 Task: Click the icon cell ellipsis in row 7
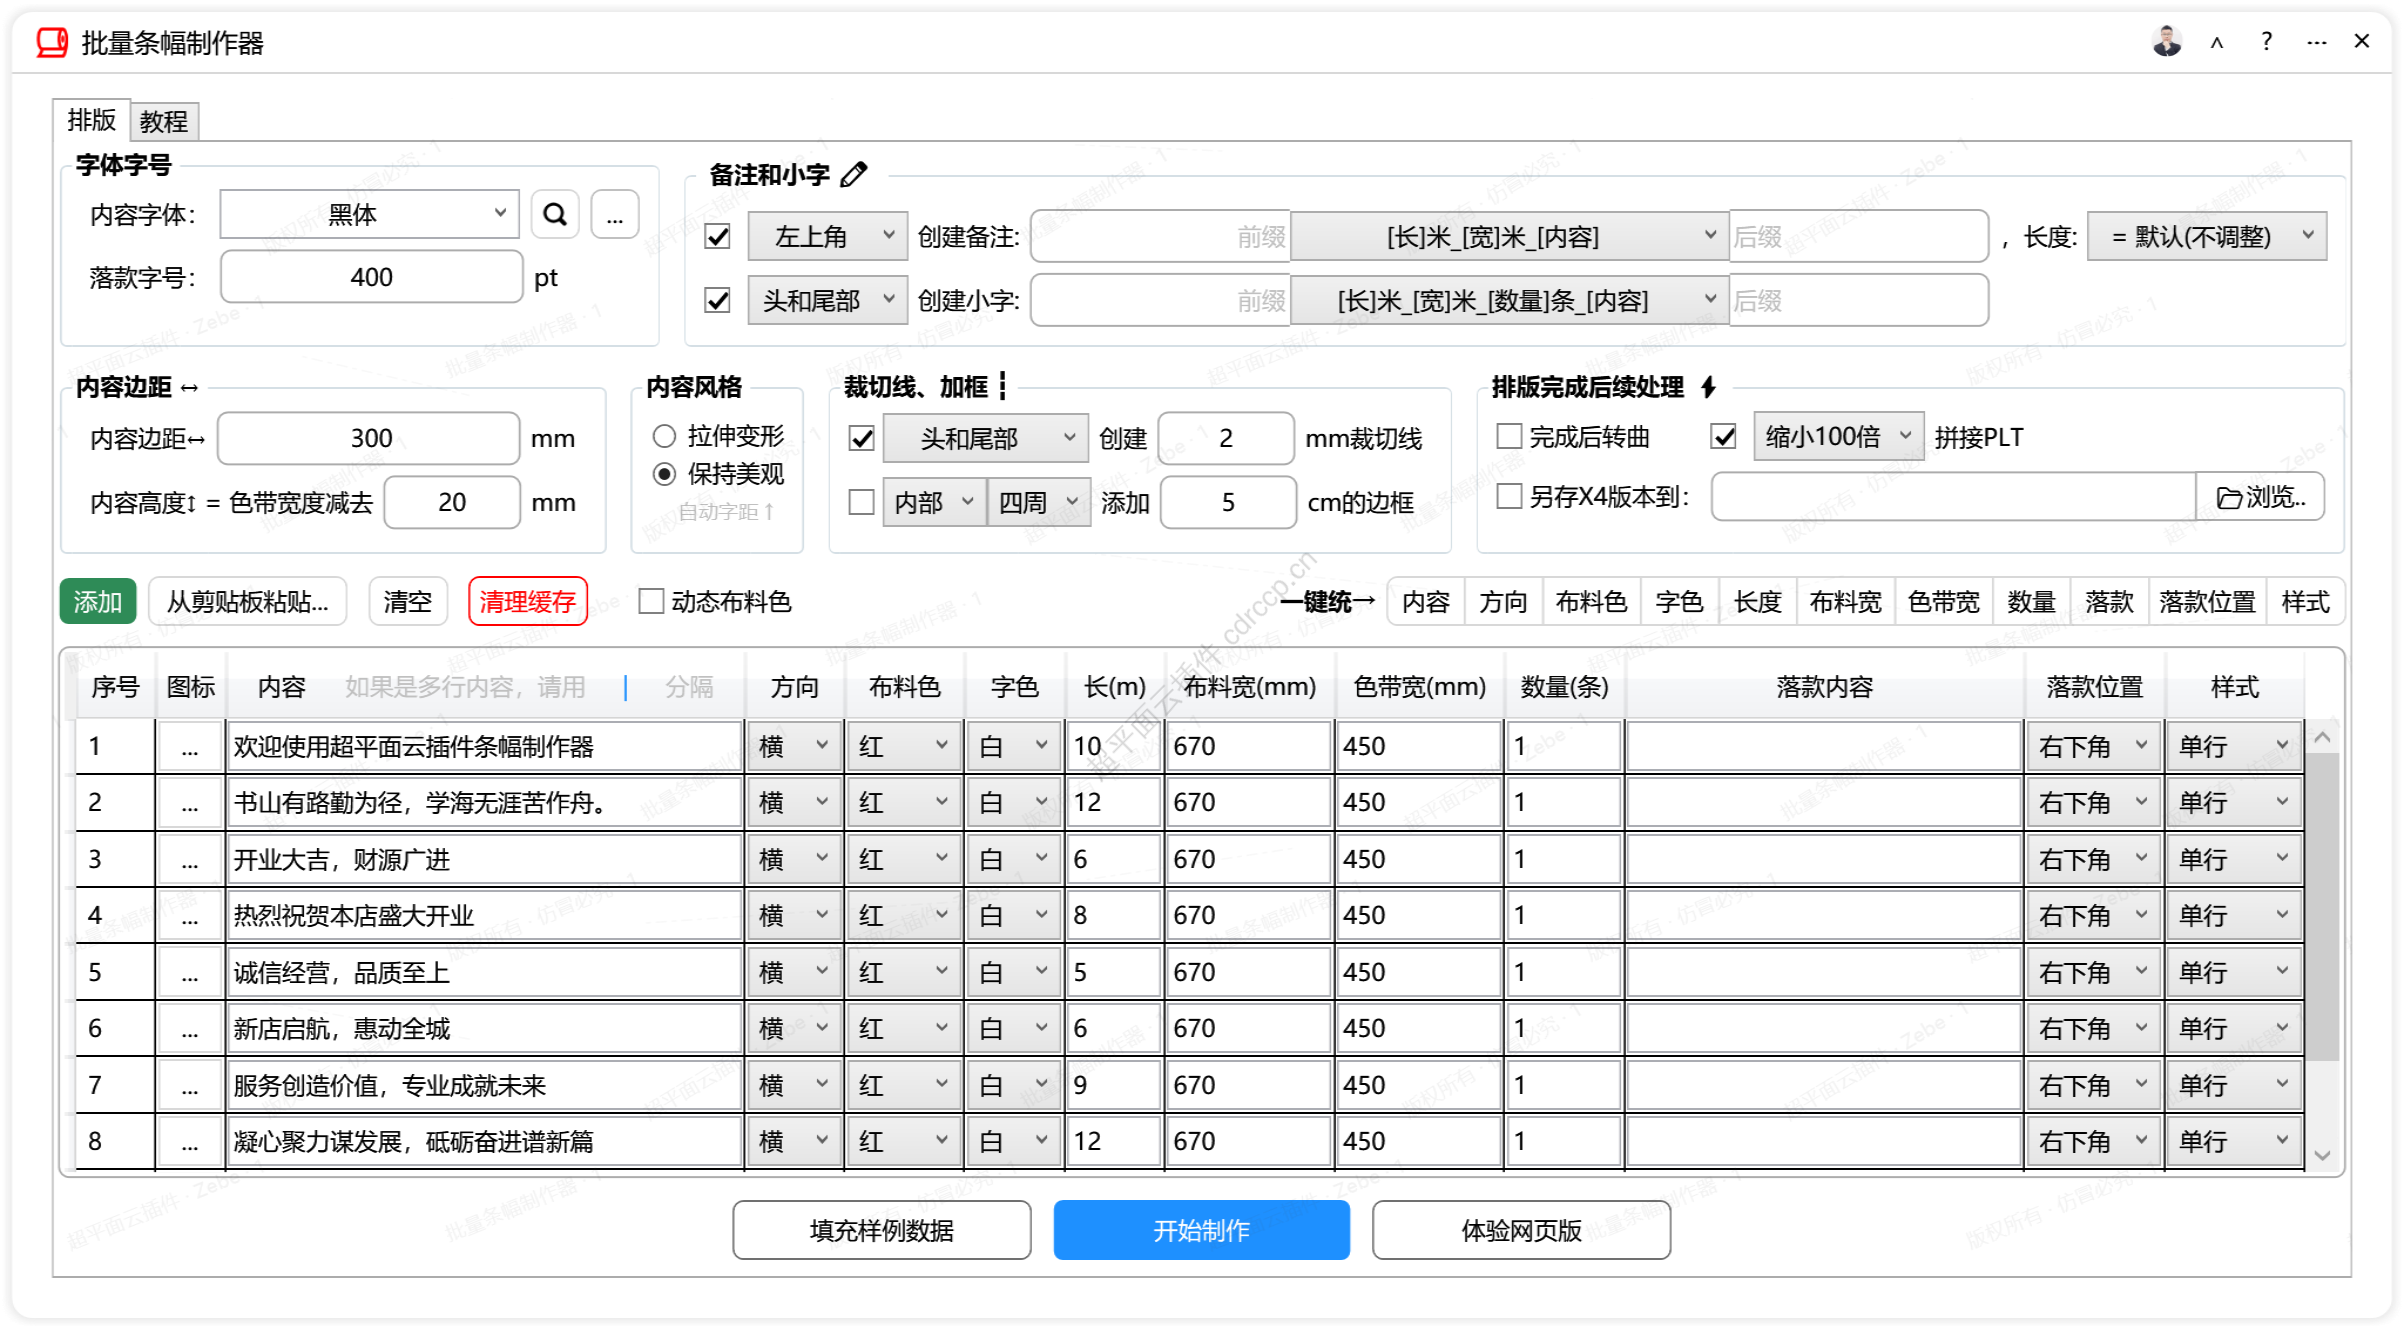(x=190, y=1086)
